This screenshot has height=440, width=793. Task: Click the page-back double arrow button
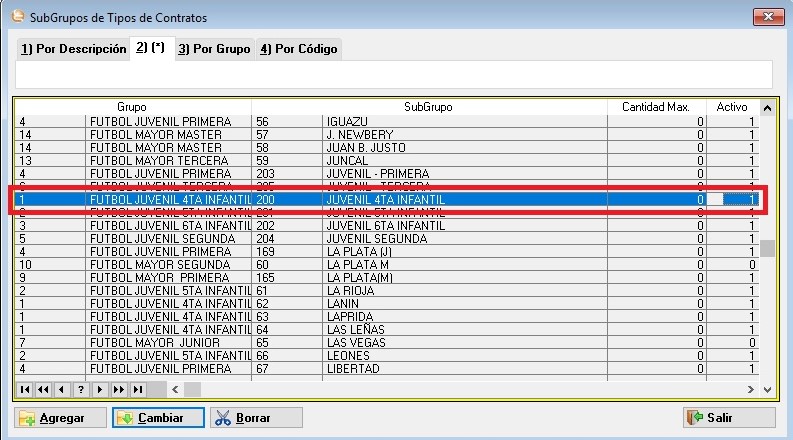[x=43, y=389]
